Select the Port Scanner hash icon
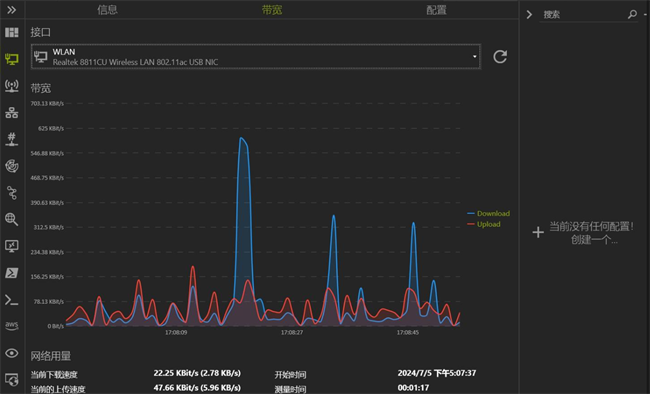 12,139
